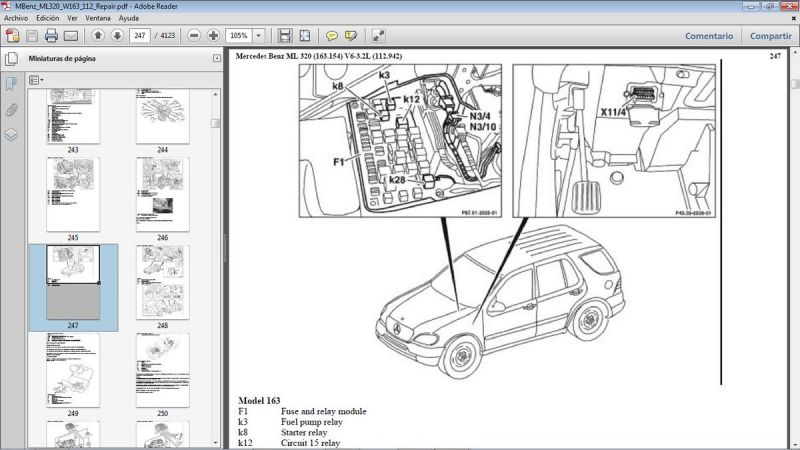Image resolution: width=800 pixels, height=450 pixels.
Task: Open the Archivo menu
Action: click(x=16, y=18)
